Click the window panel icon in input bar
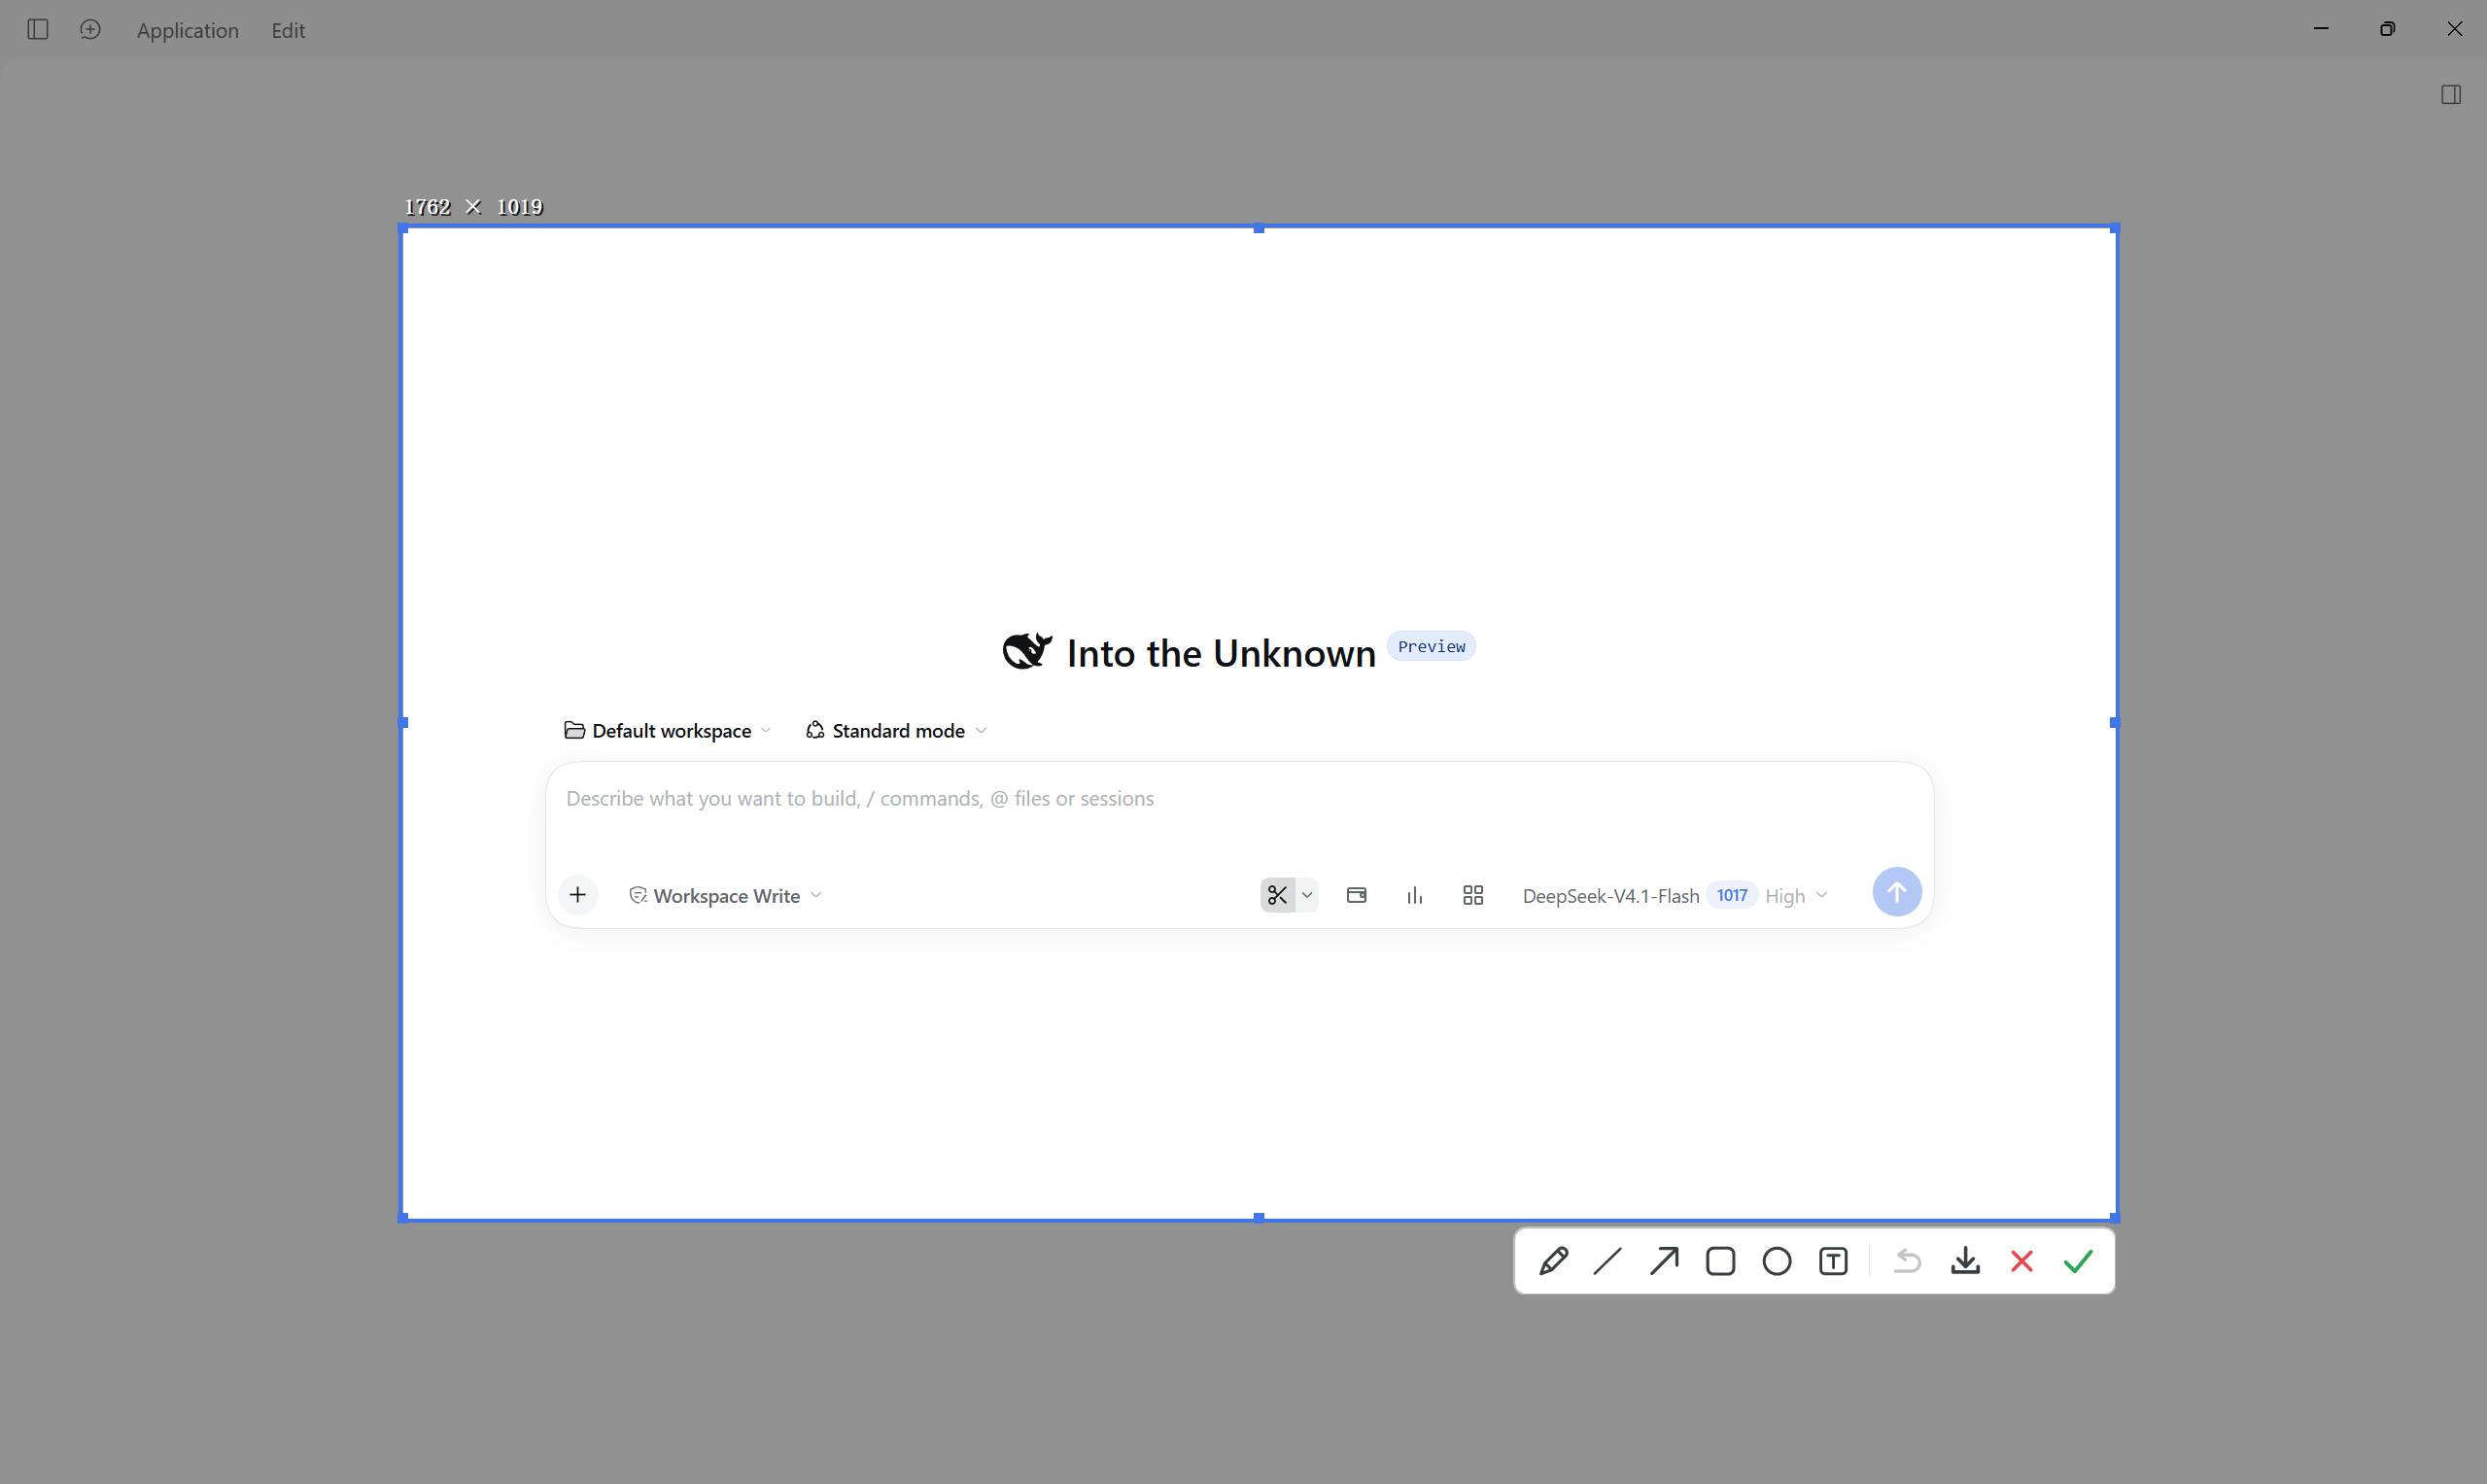The image size is (2487, 1484). pyautogui.click(x=1357, y=895)
